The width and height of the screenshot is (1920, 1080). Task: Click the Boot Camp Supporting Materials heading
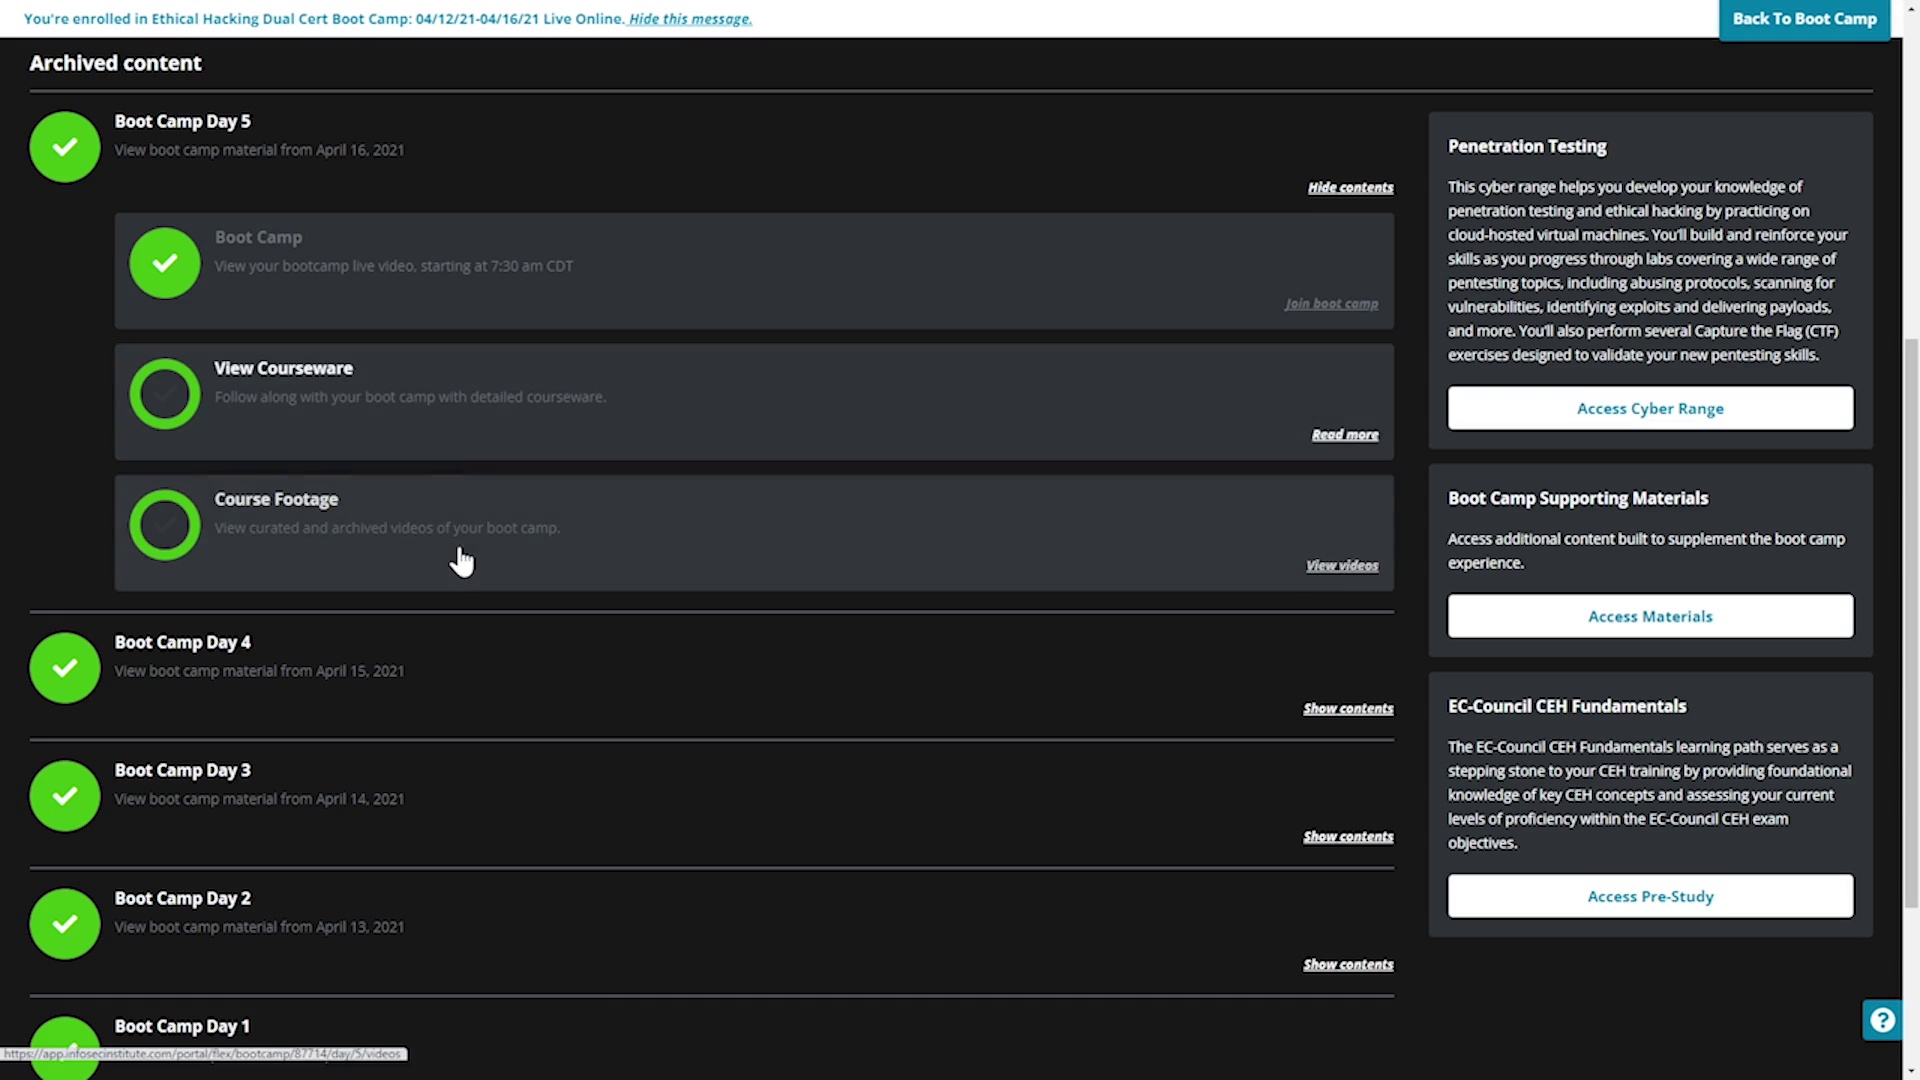(1578, 499)
